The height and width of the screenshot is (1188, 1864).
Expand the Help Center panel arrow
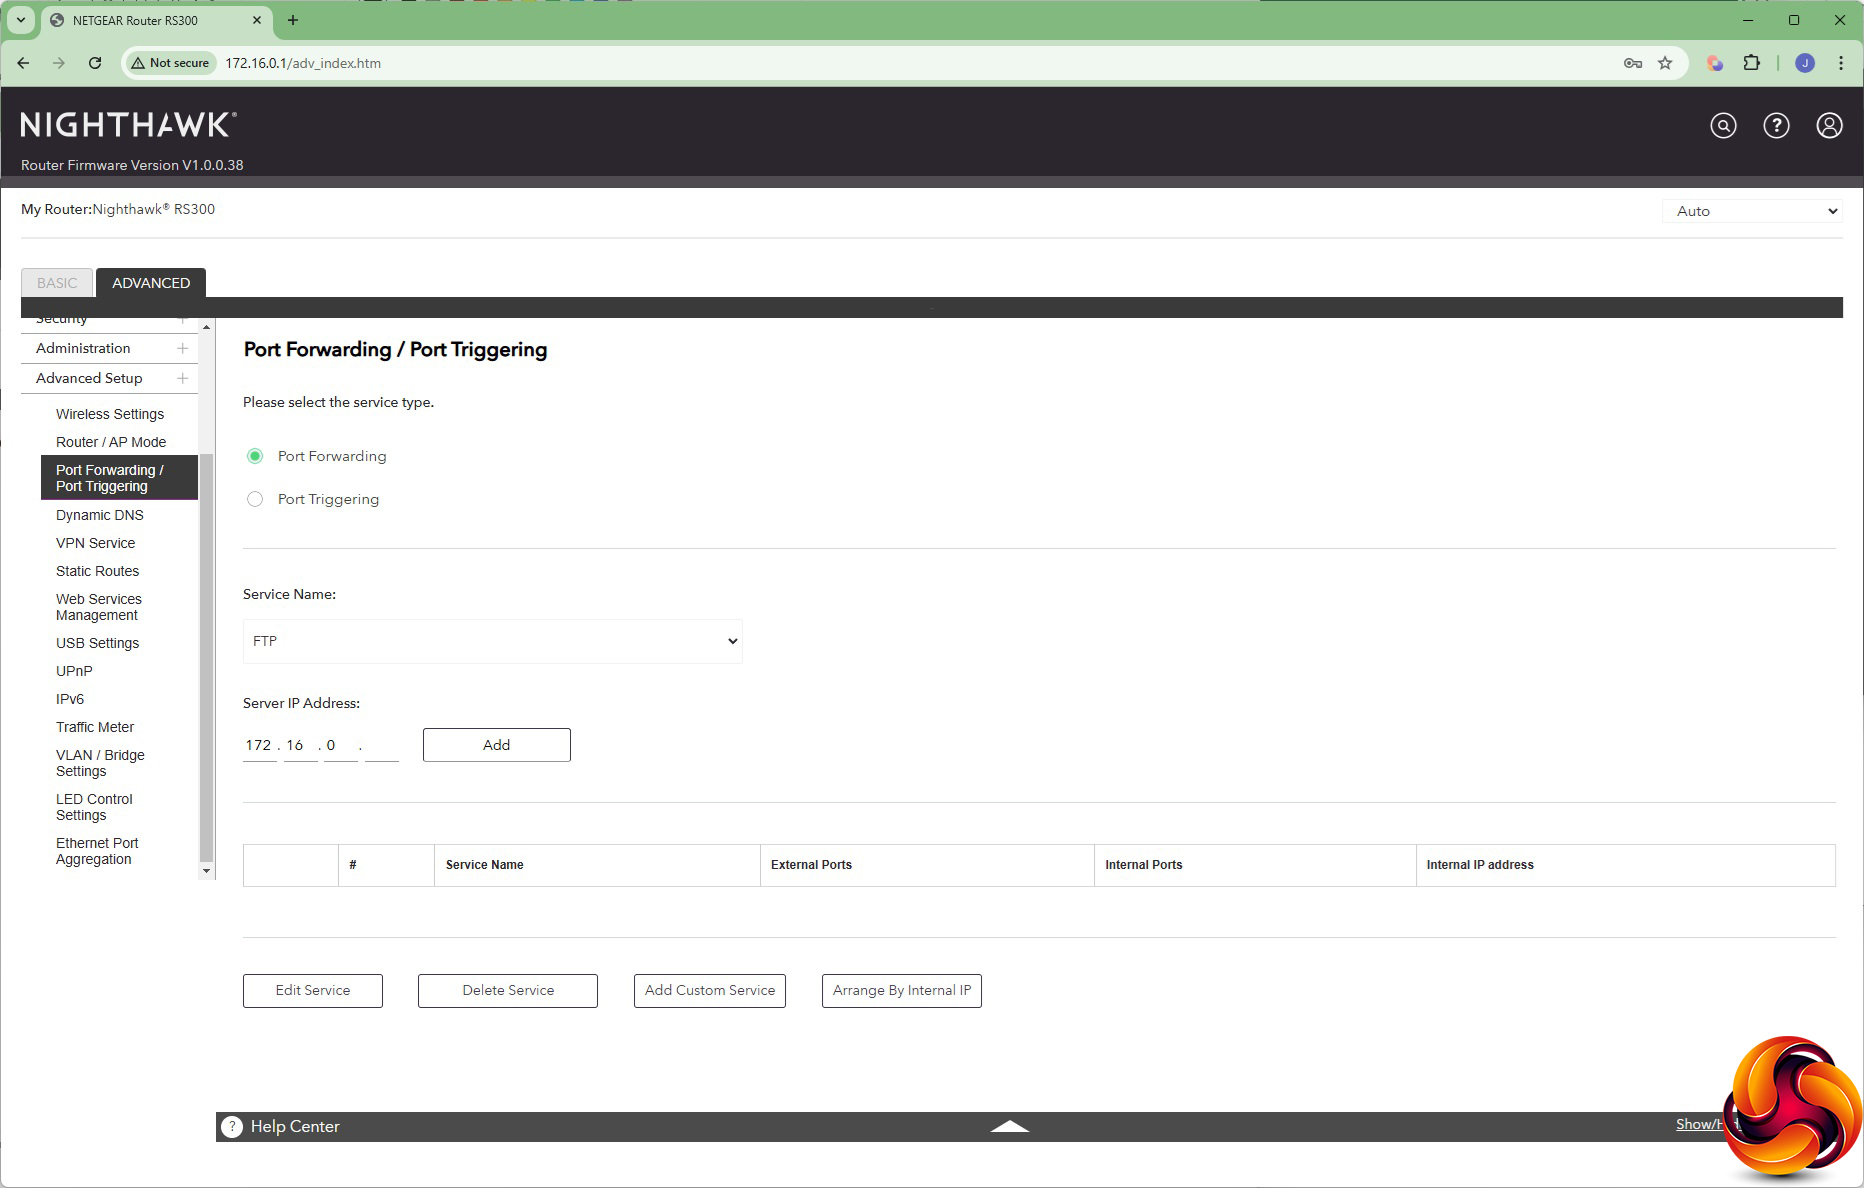point(1009,1127)
